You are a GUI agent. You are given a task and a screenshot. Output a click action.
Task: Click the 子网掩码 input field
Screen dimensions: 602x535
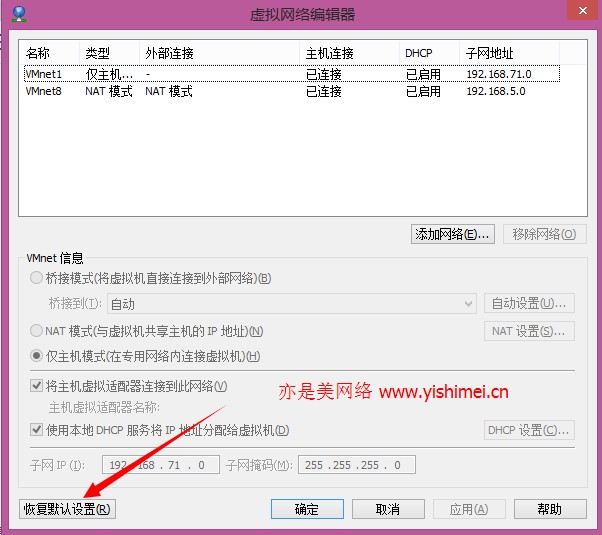(x=357, y=465)
